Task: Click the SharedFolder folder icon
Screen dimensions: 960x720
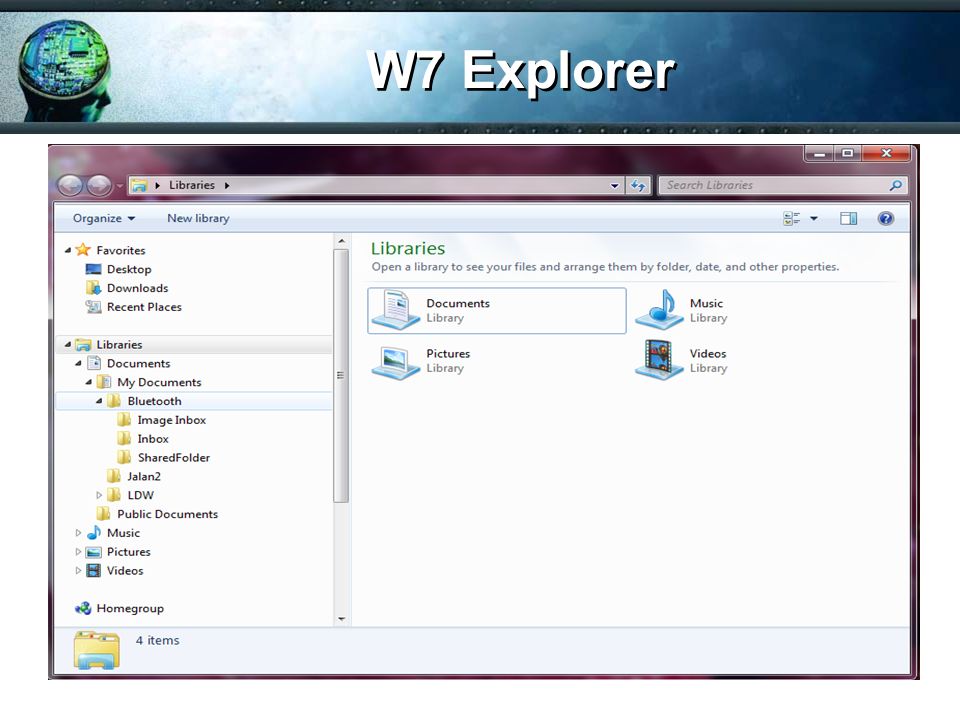Action: [x=124, y=457]
